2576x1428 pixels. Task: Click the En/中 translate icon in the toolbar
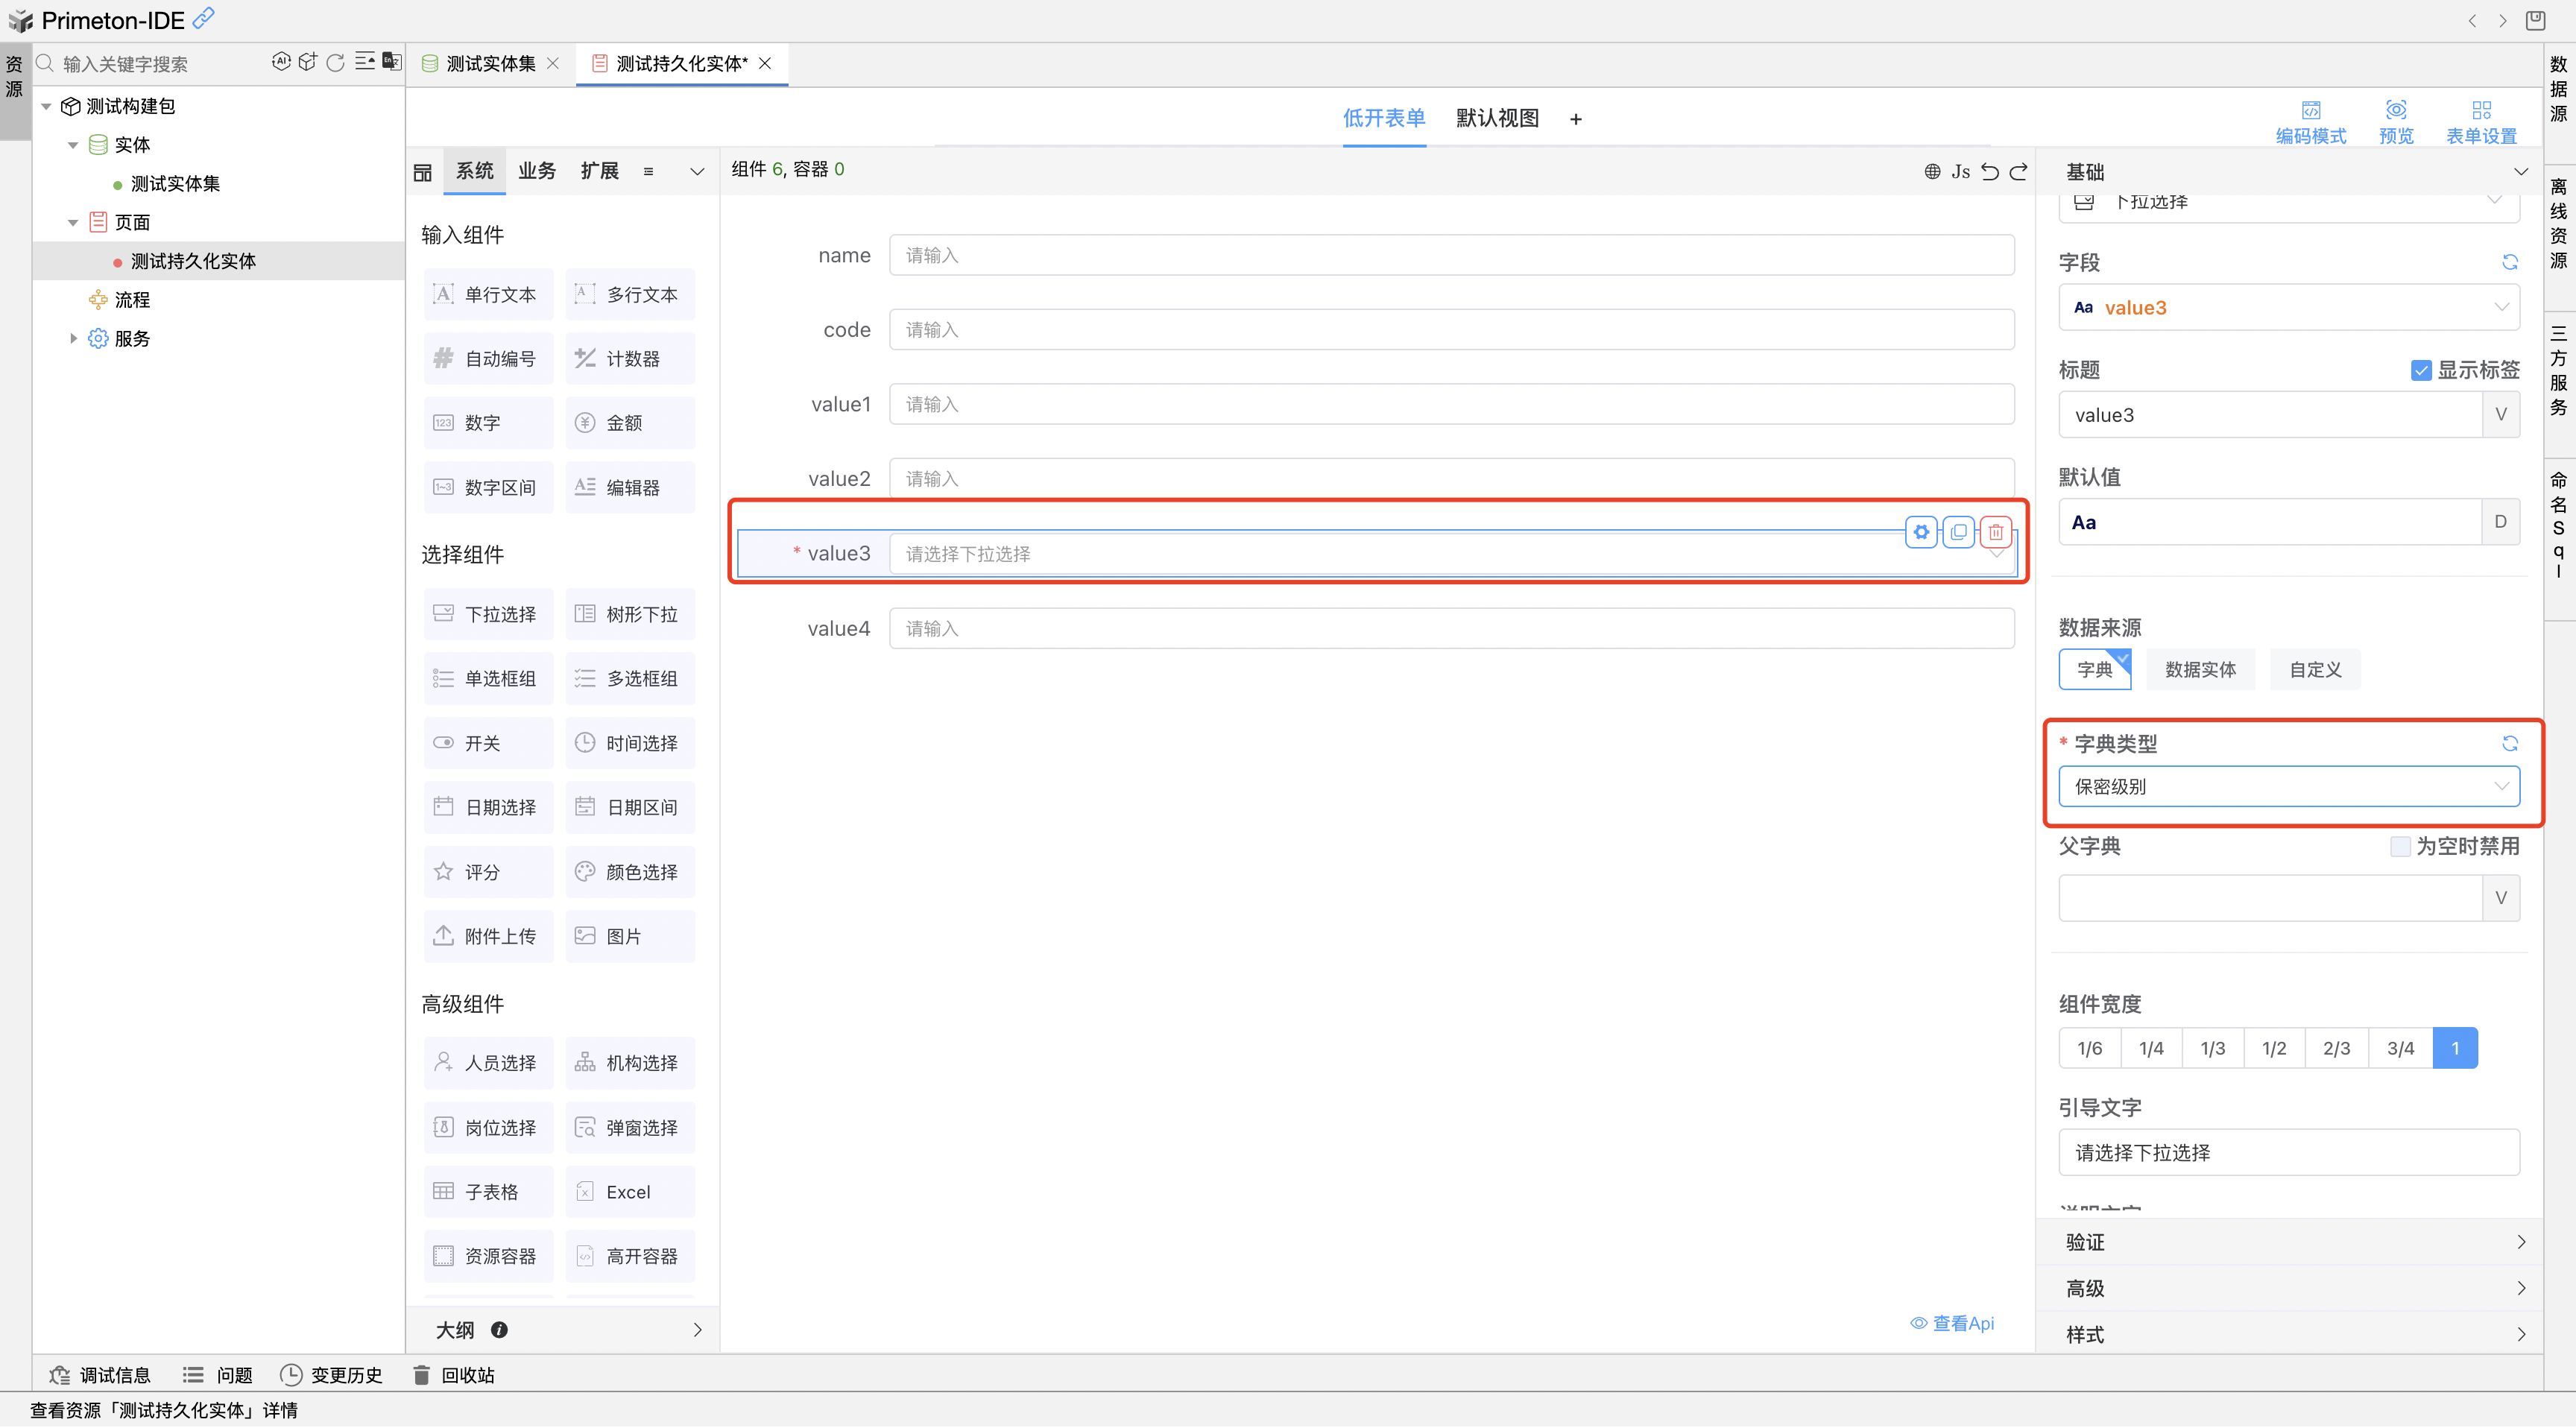coord(389,62)
